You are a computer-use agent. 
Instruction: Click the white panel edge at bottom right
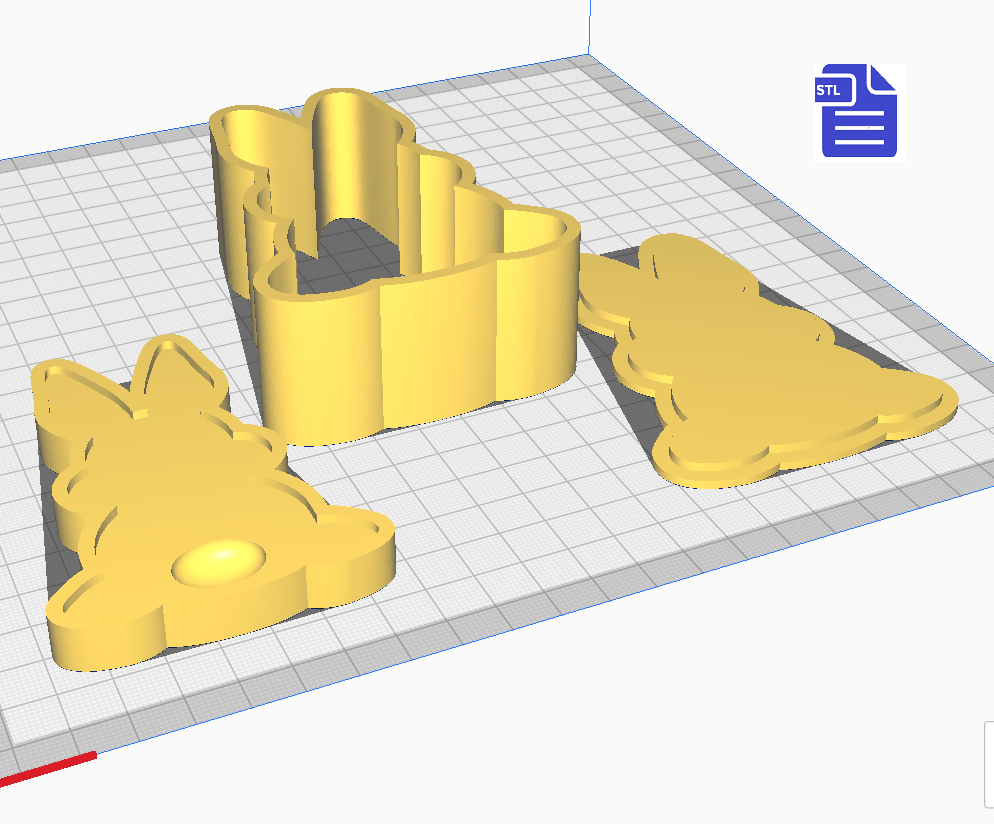988,765
